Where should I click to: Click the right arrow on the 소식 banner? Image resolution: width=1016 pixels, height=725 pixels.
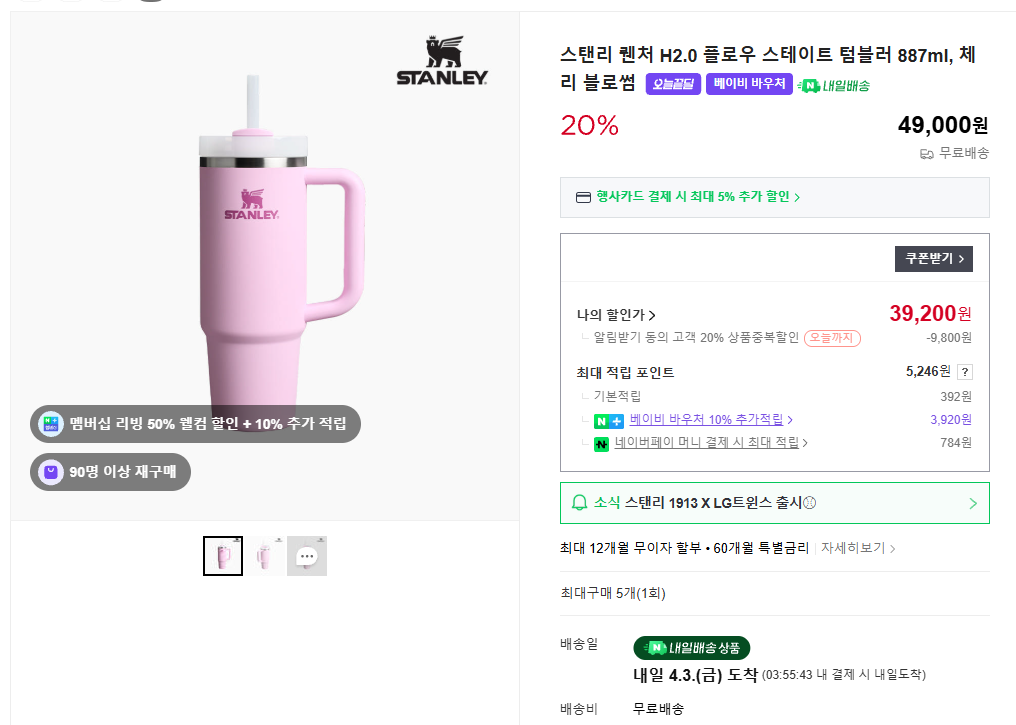(973, 503)
